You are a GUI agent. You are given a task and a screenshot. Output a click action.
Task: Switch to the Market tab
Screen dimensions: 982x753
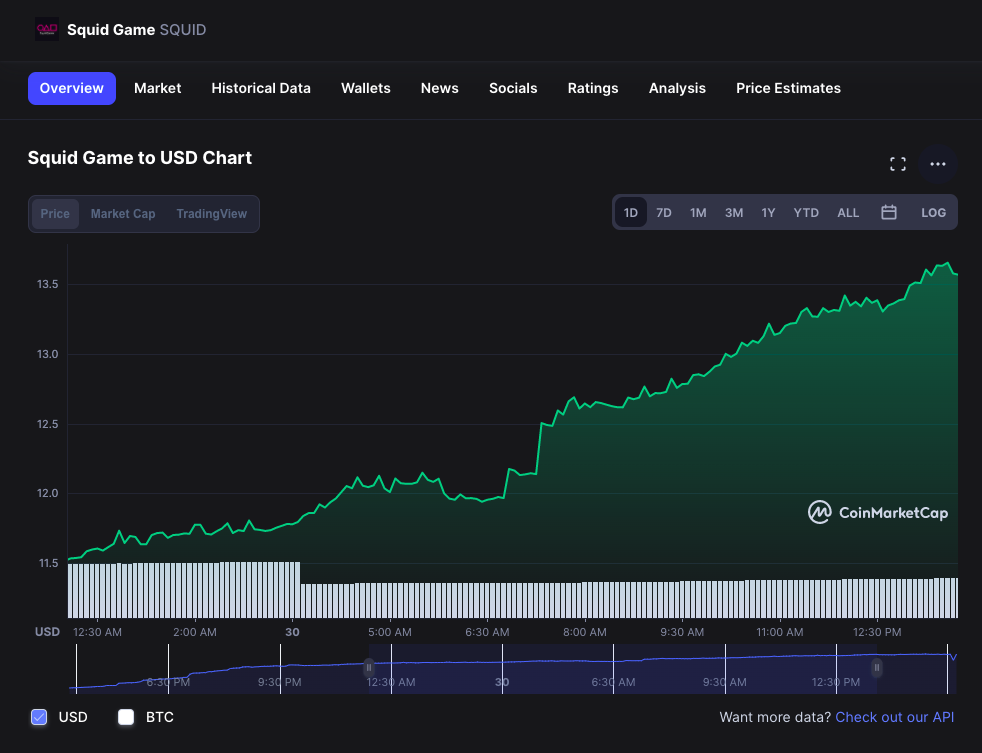point(157,88)
